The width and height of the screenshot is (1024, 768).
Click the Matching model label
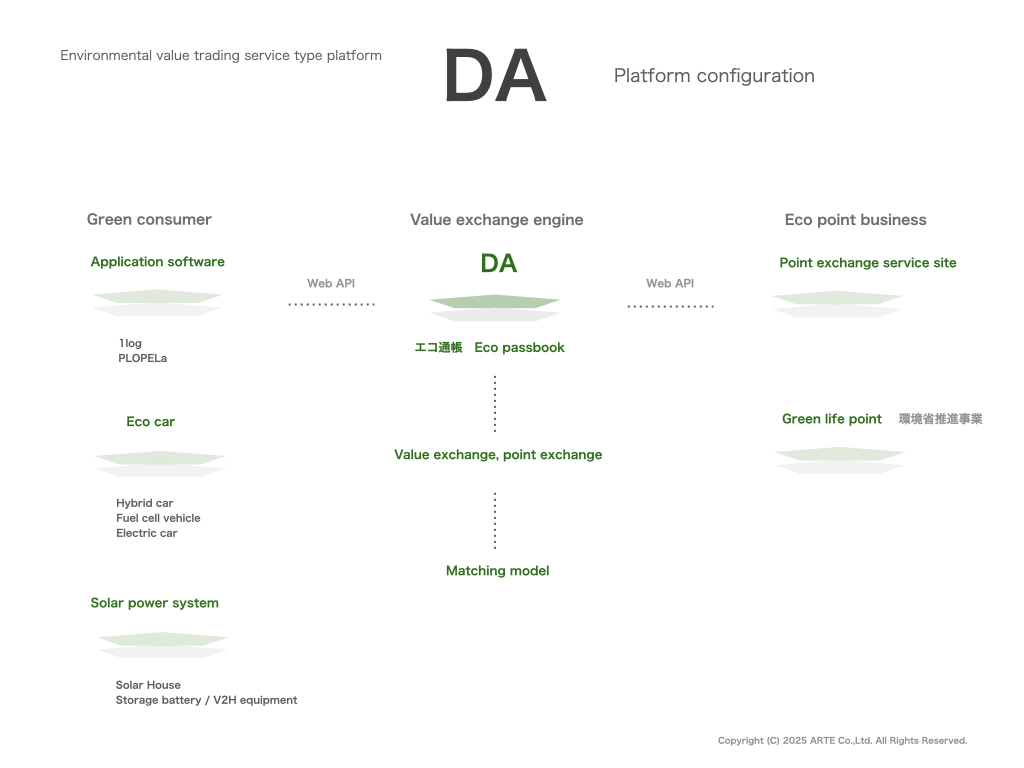497,571
